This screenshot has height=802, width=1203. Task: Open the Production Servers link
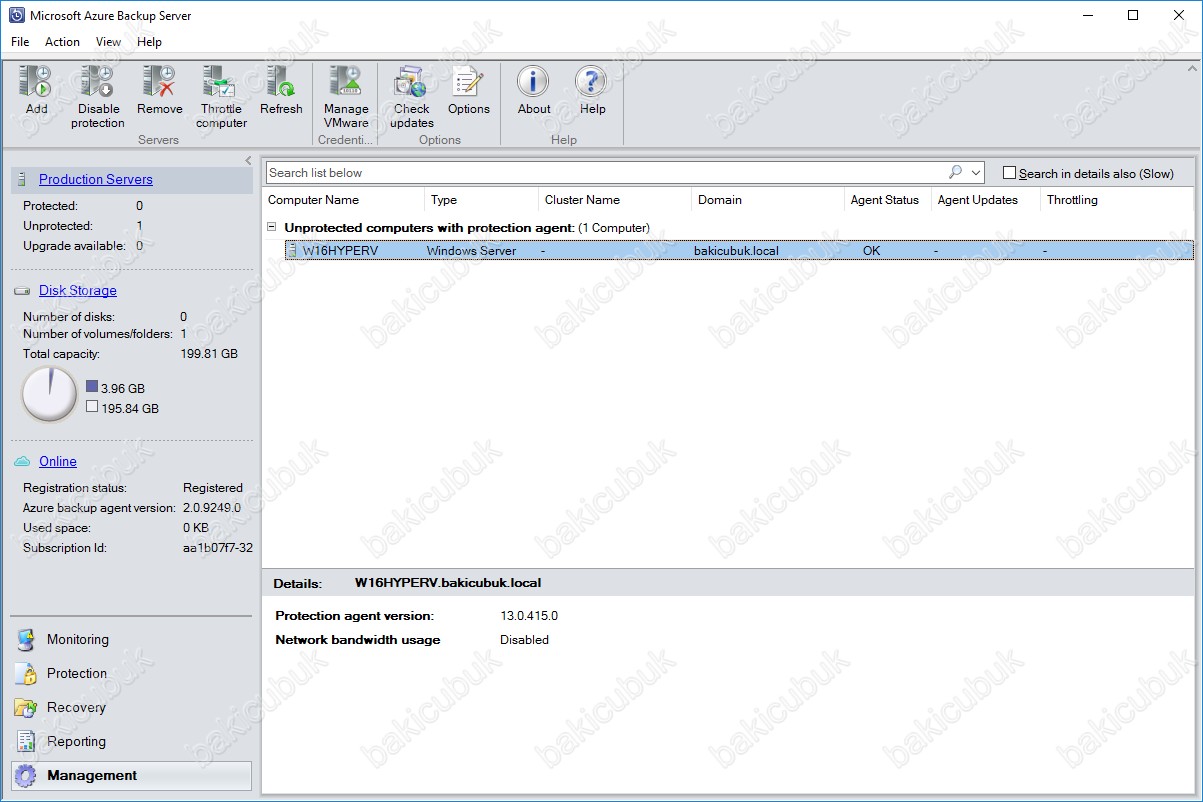tap(96, 180)
